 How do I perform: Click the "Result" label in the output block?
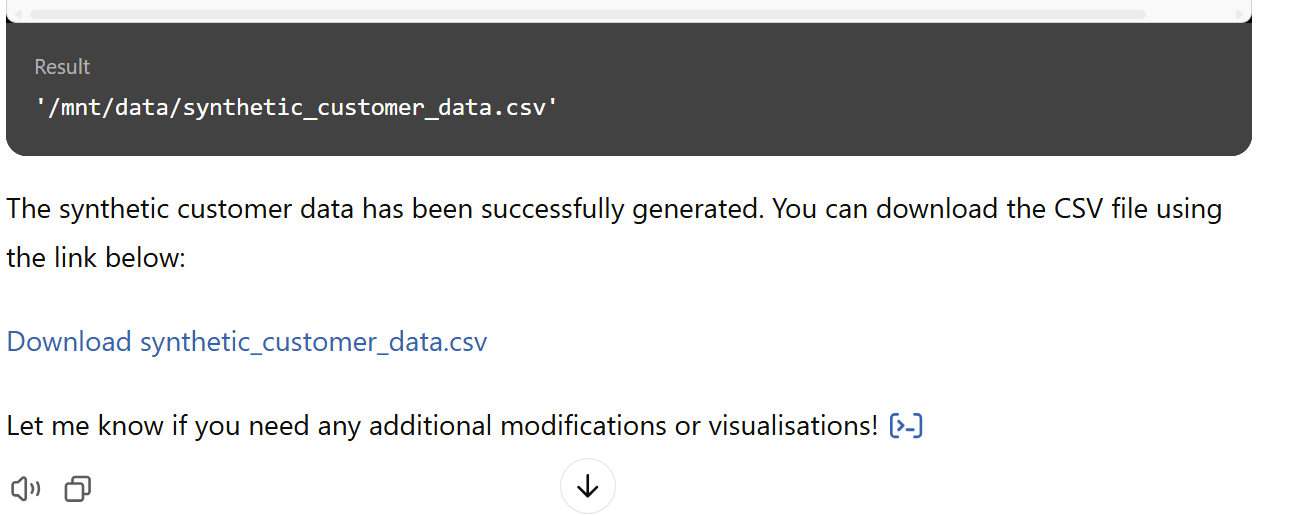(62, 67)
